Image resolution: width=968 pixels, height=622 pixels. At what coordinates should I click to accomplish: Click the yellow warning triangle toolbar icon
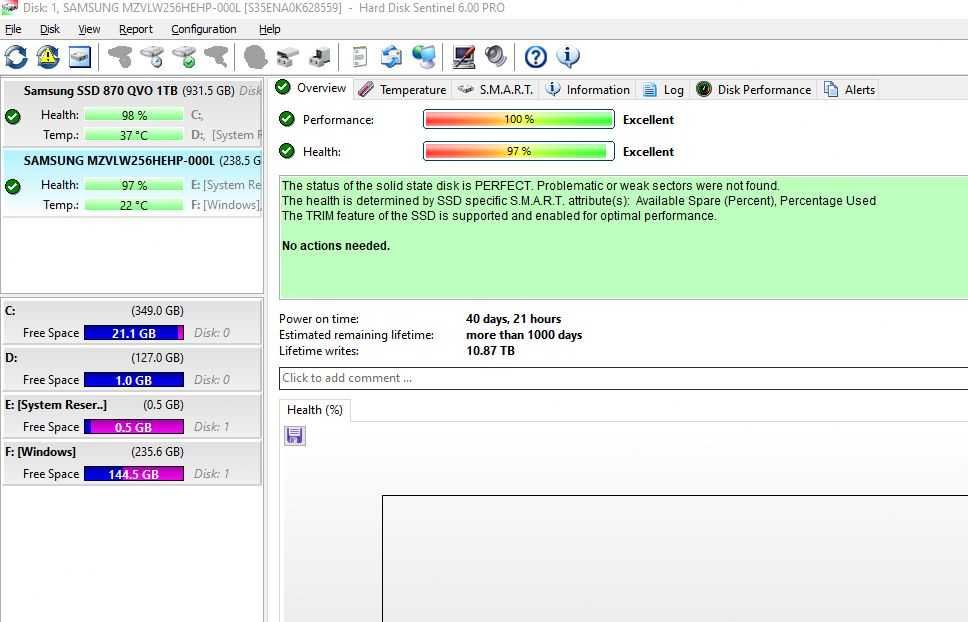point(48,57)
